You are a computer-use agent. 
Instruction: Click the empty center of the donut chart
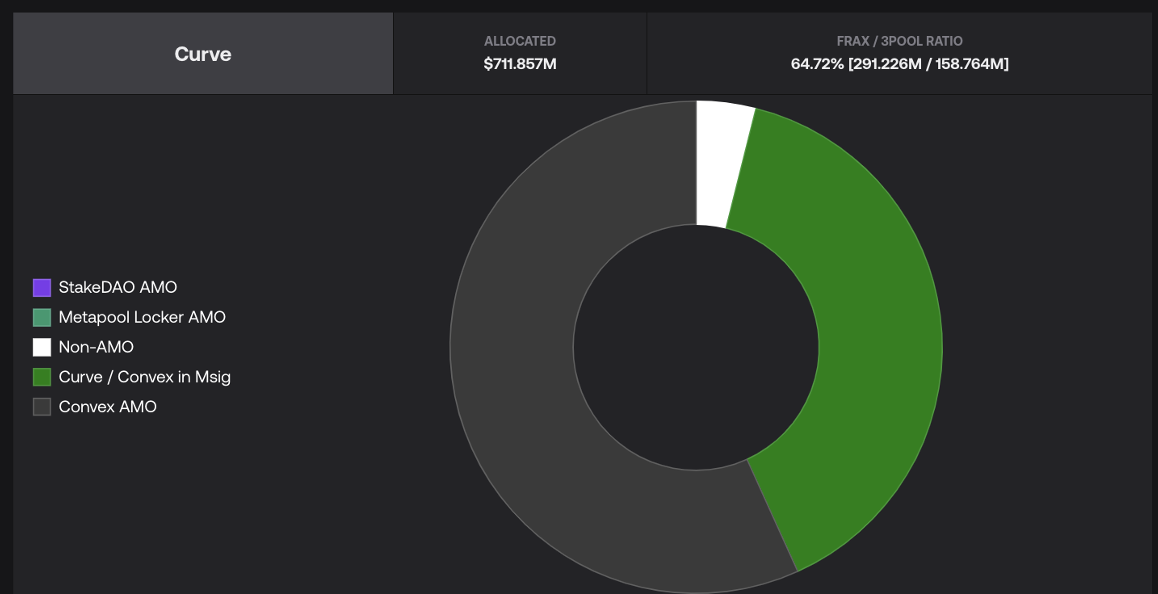pyautogui.click(x=696, y=347)
